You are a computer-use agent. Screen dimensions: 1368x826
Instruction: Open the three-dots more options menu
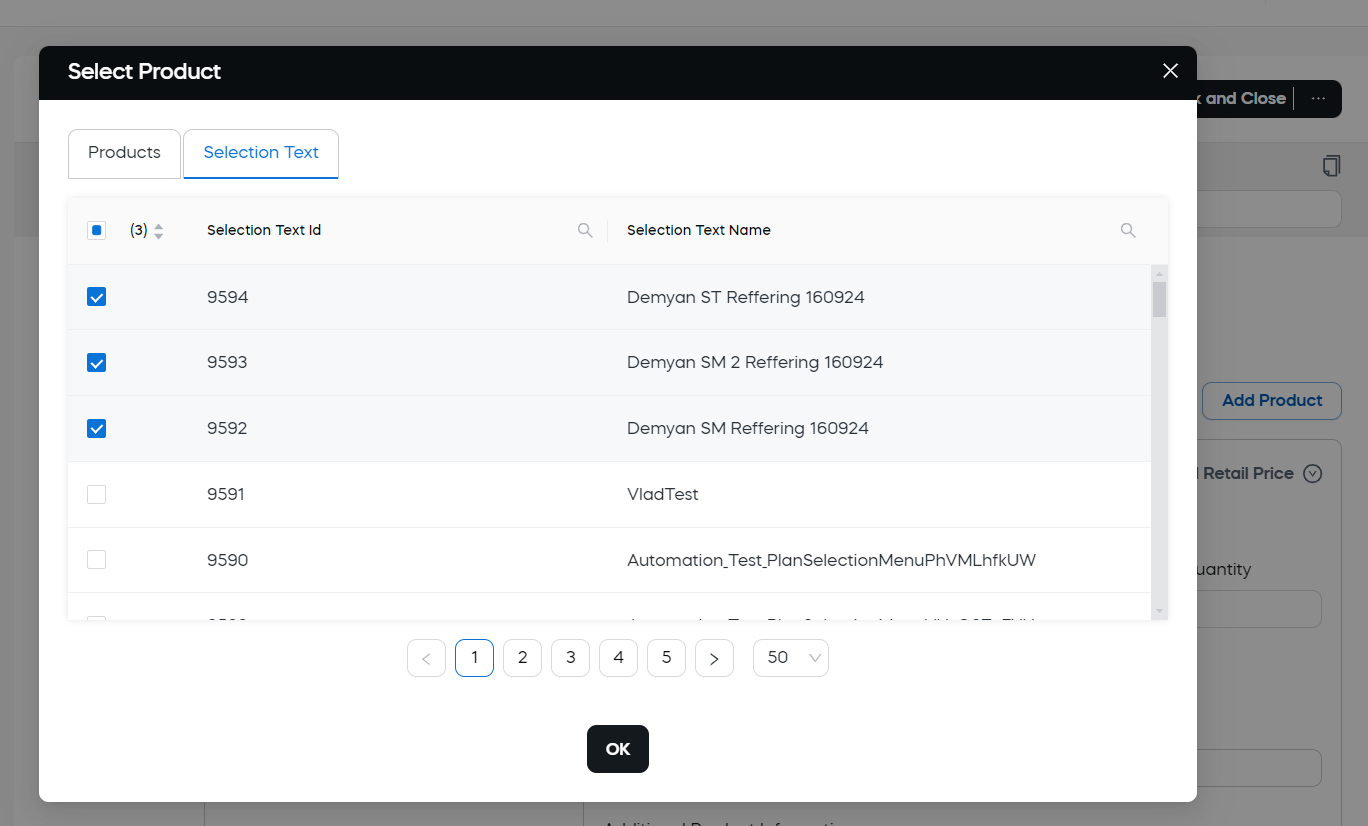(x=1318, y=99)
